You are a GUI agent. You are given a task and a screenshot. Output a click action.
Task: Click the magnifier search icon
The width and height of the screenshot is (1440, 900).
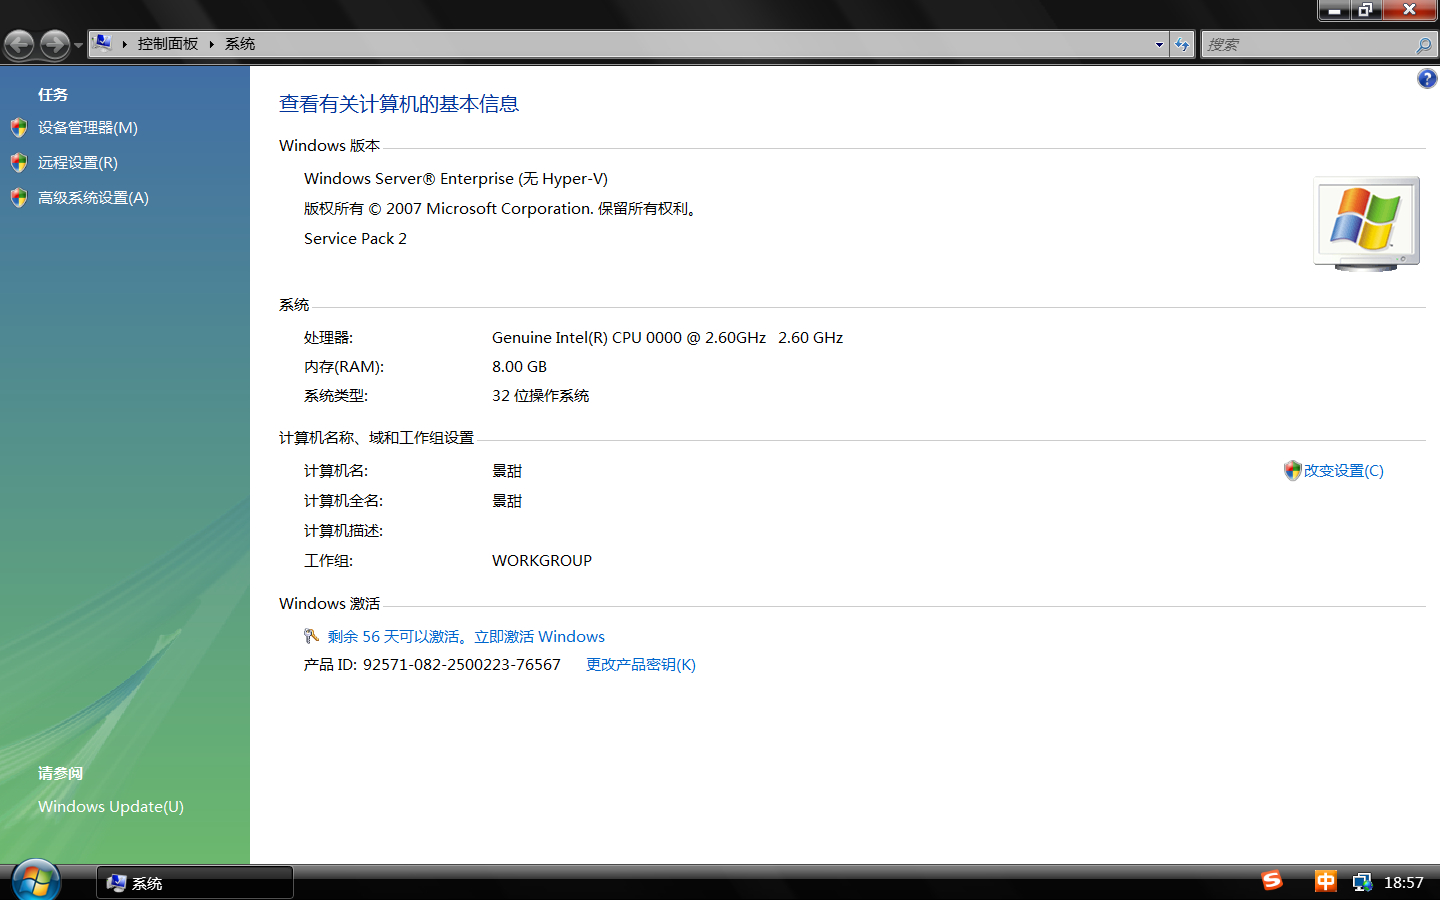(x=1424, y=45)
